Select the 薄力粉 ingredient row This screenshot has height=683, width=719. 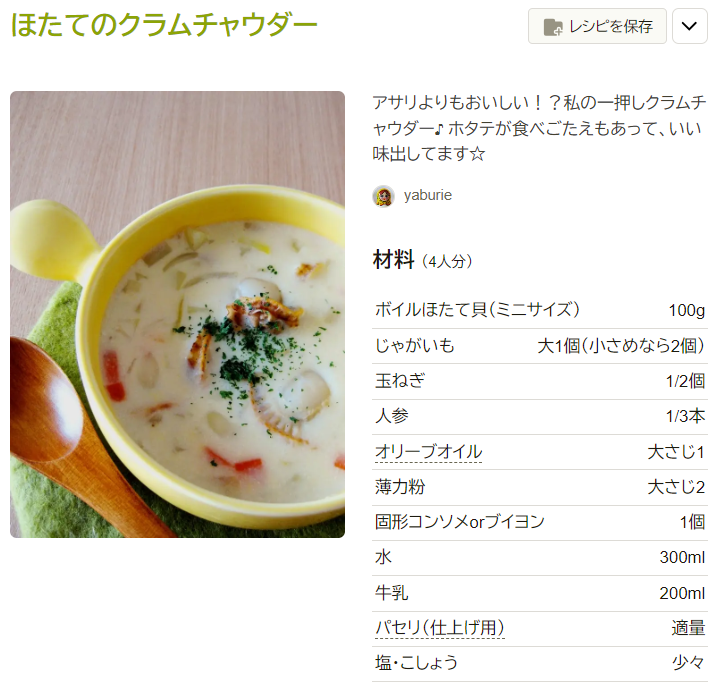coord(540,488)
